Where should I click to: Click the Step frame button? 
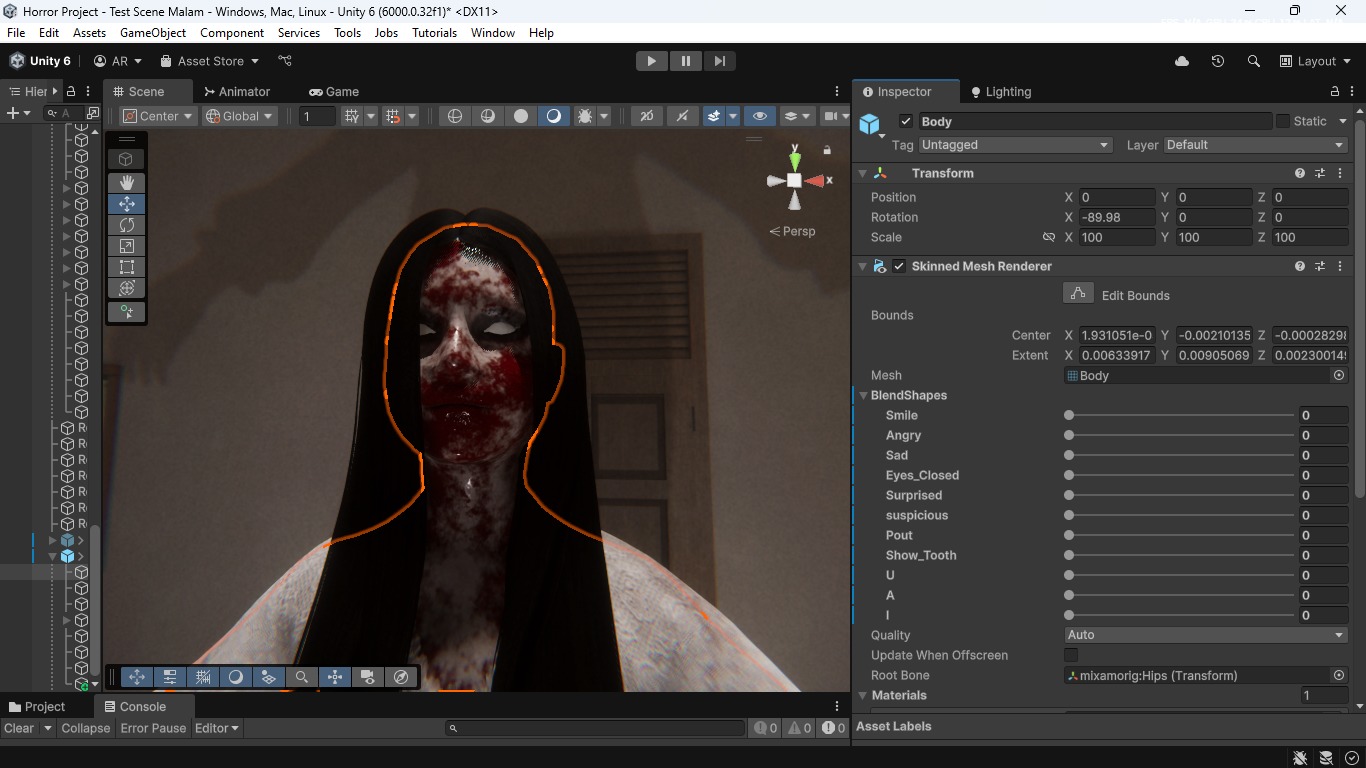click(720, 61)
